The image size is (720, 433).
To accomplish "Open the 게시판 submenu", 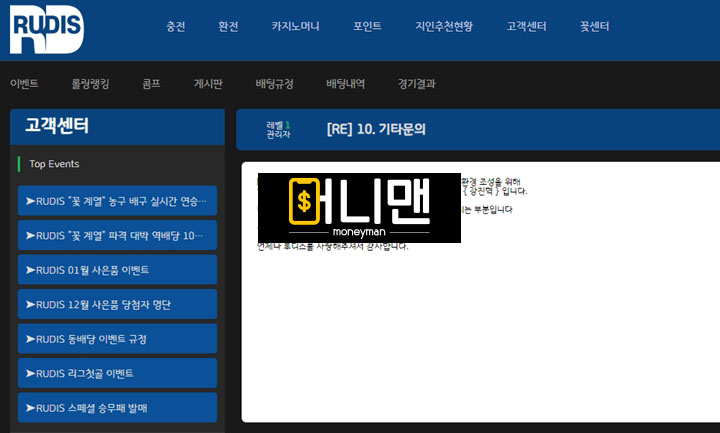I will (x=208, y=84).
